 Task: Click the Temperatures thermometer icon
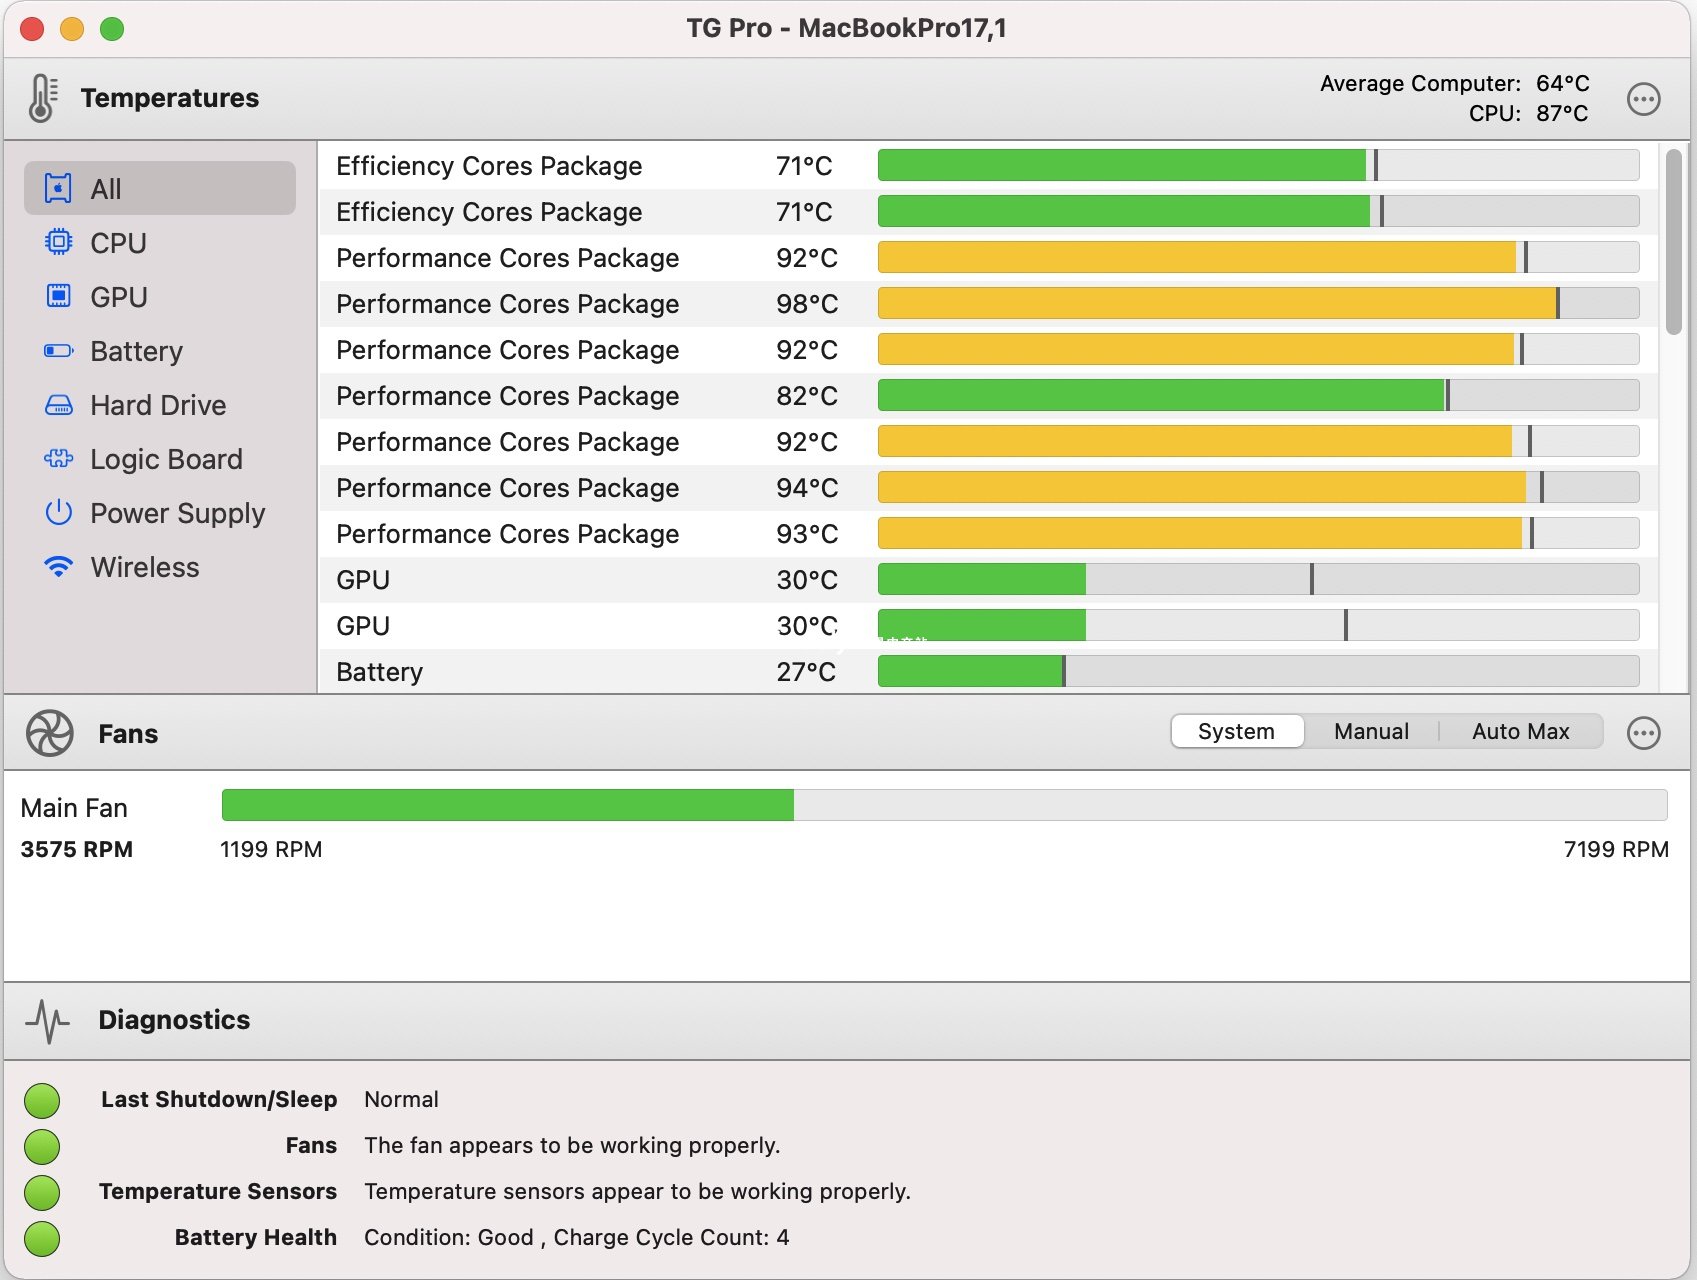[x=42, y=98]
